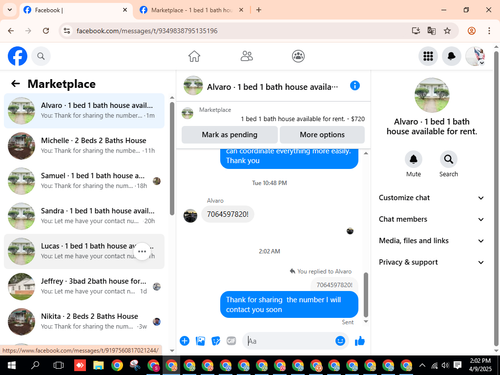Click the page vertical scrollbar
Screen dimensions: 500x375
[496, 198]
